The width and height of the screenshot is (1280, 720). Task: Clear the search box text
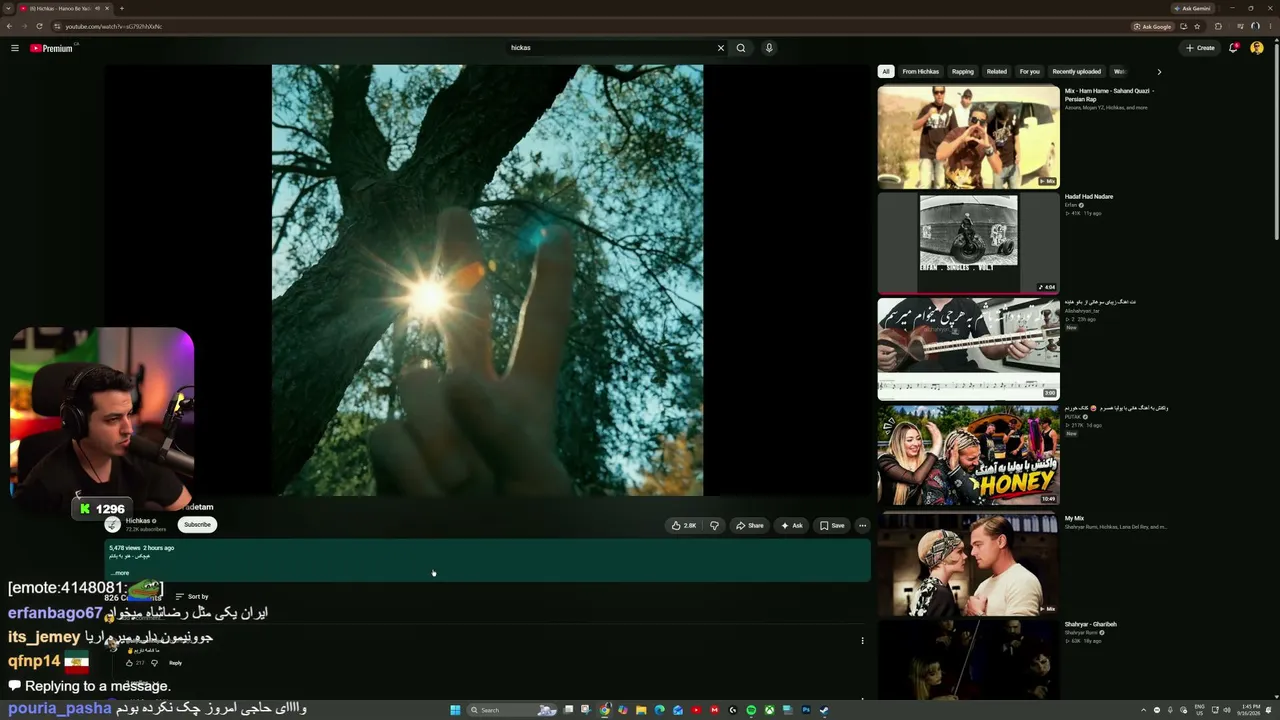click(720, 48)
